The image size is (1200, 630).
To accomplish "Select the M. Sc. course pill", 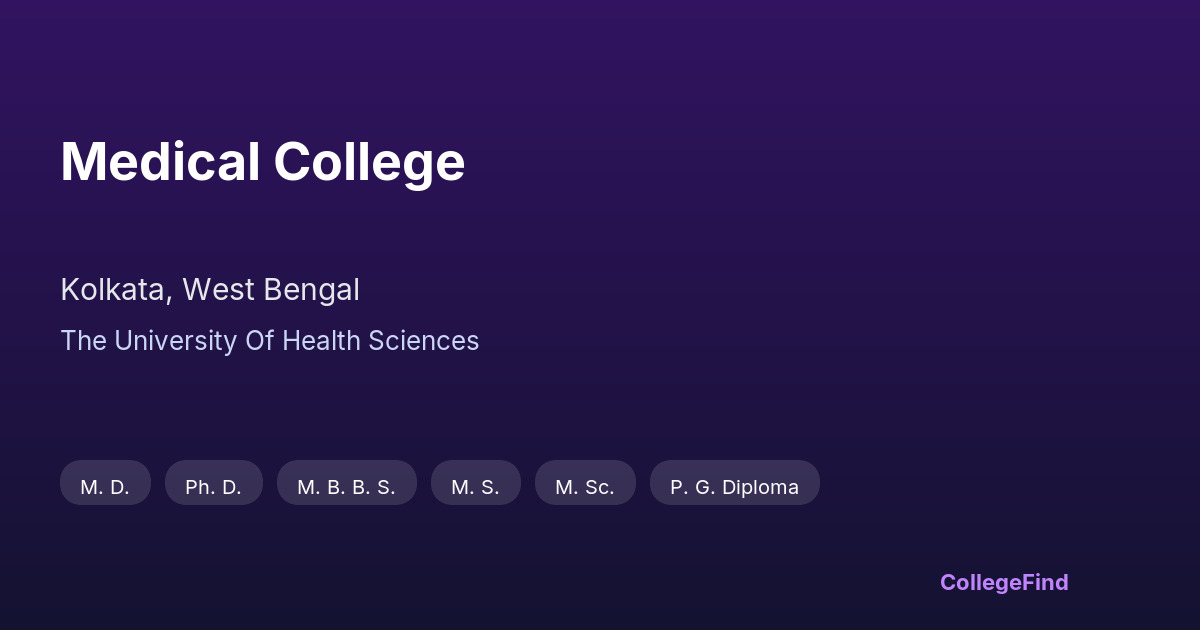I will [x=585, y=483].
